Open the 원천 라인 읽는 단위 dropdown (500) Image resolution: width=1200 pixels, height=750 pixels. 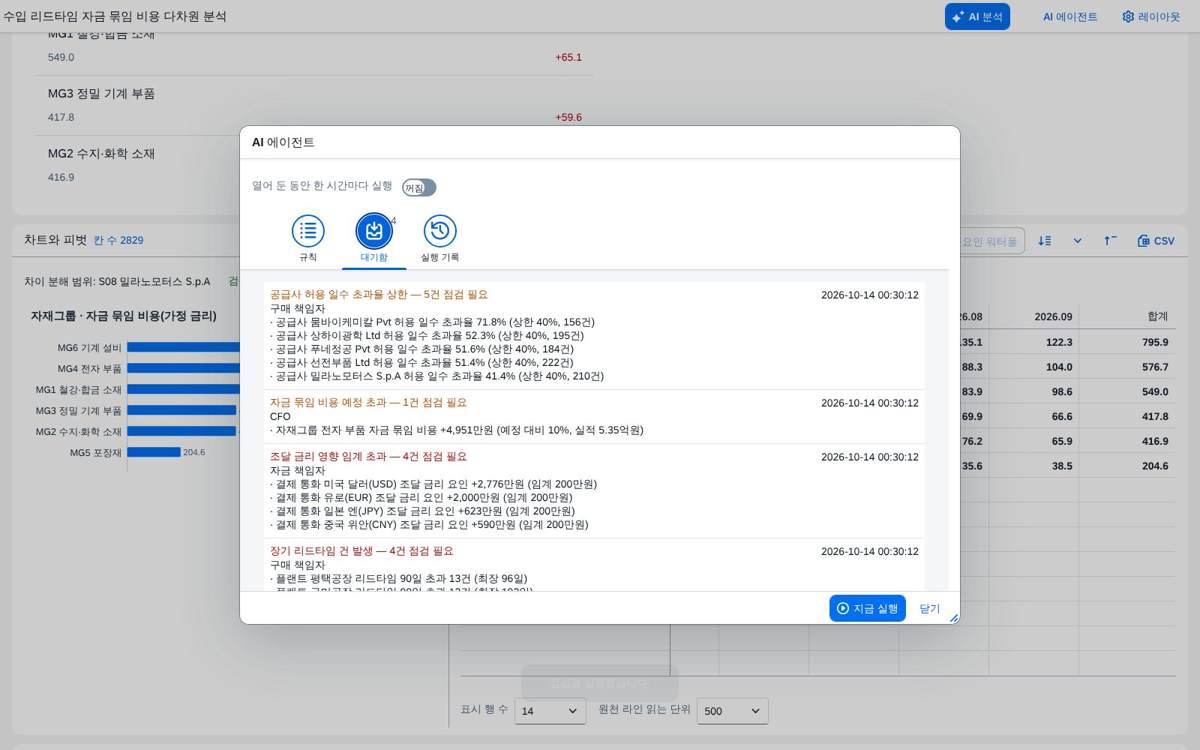(732, 711)
